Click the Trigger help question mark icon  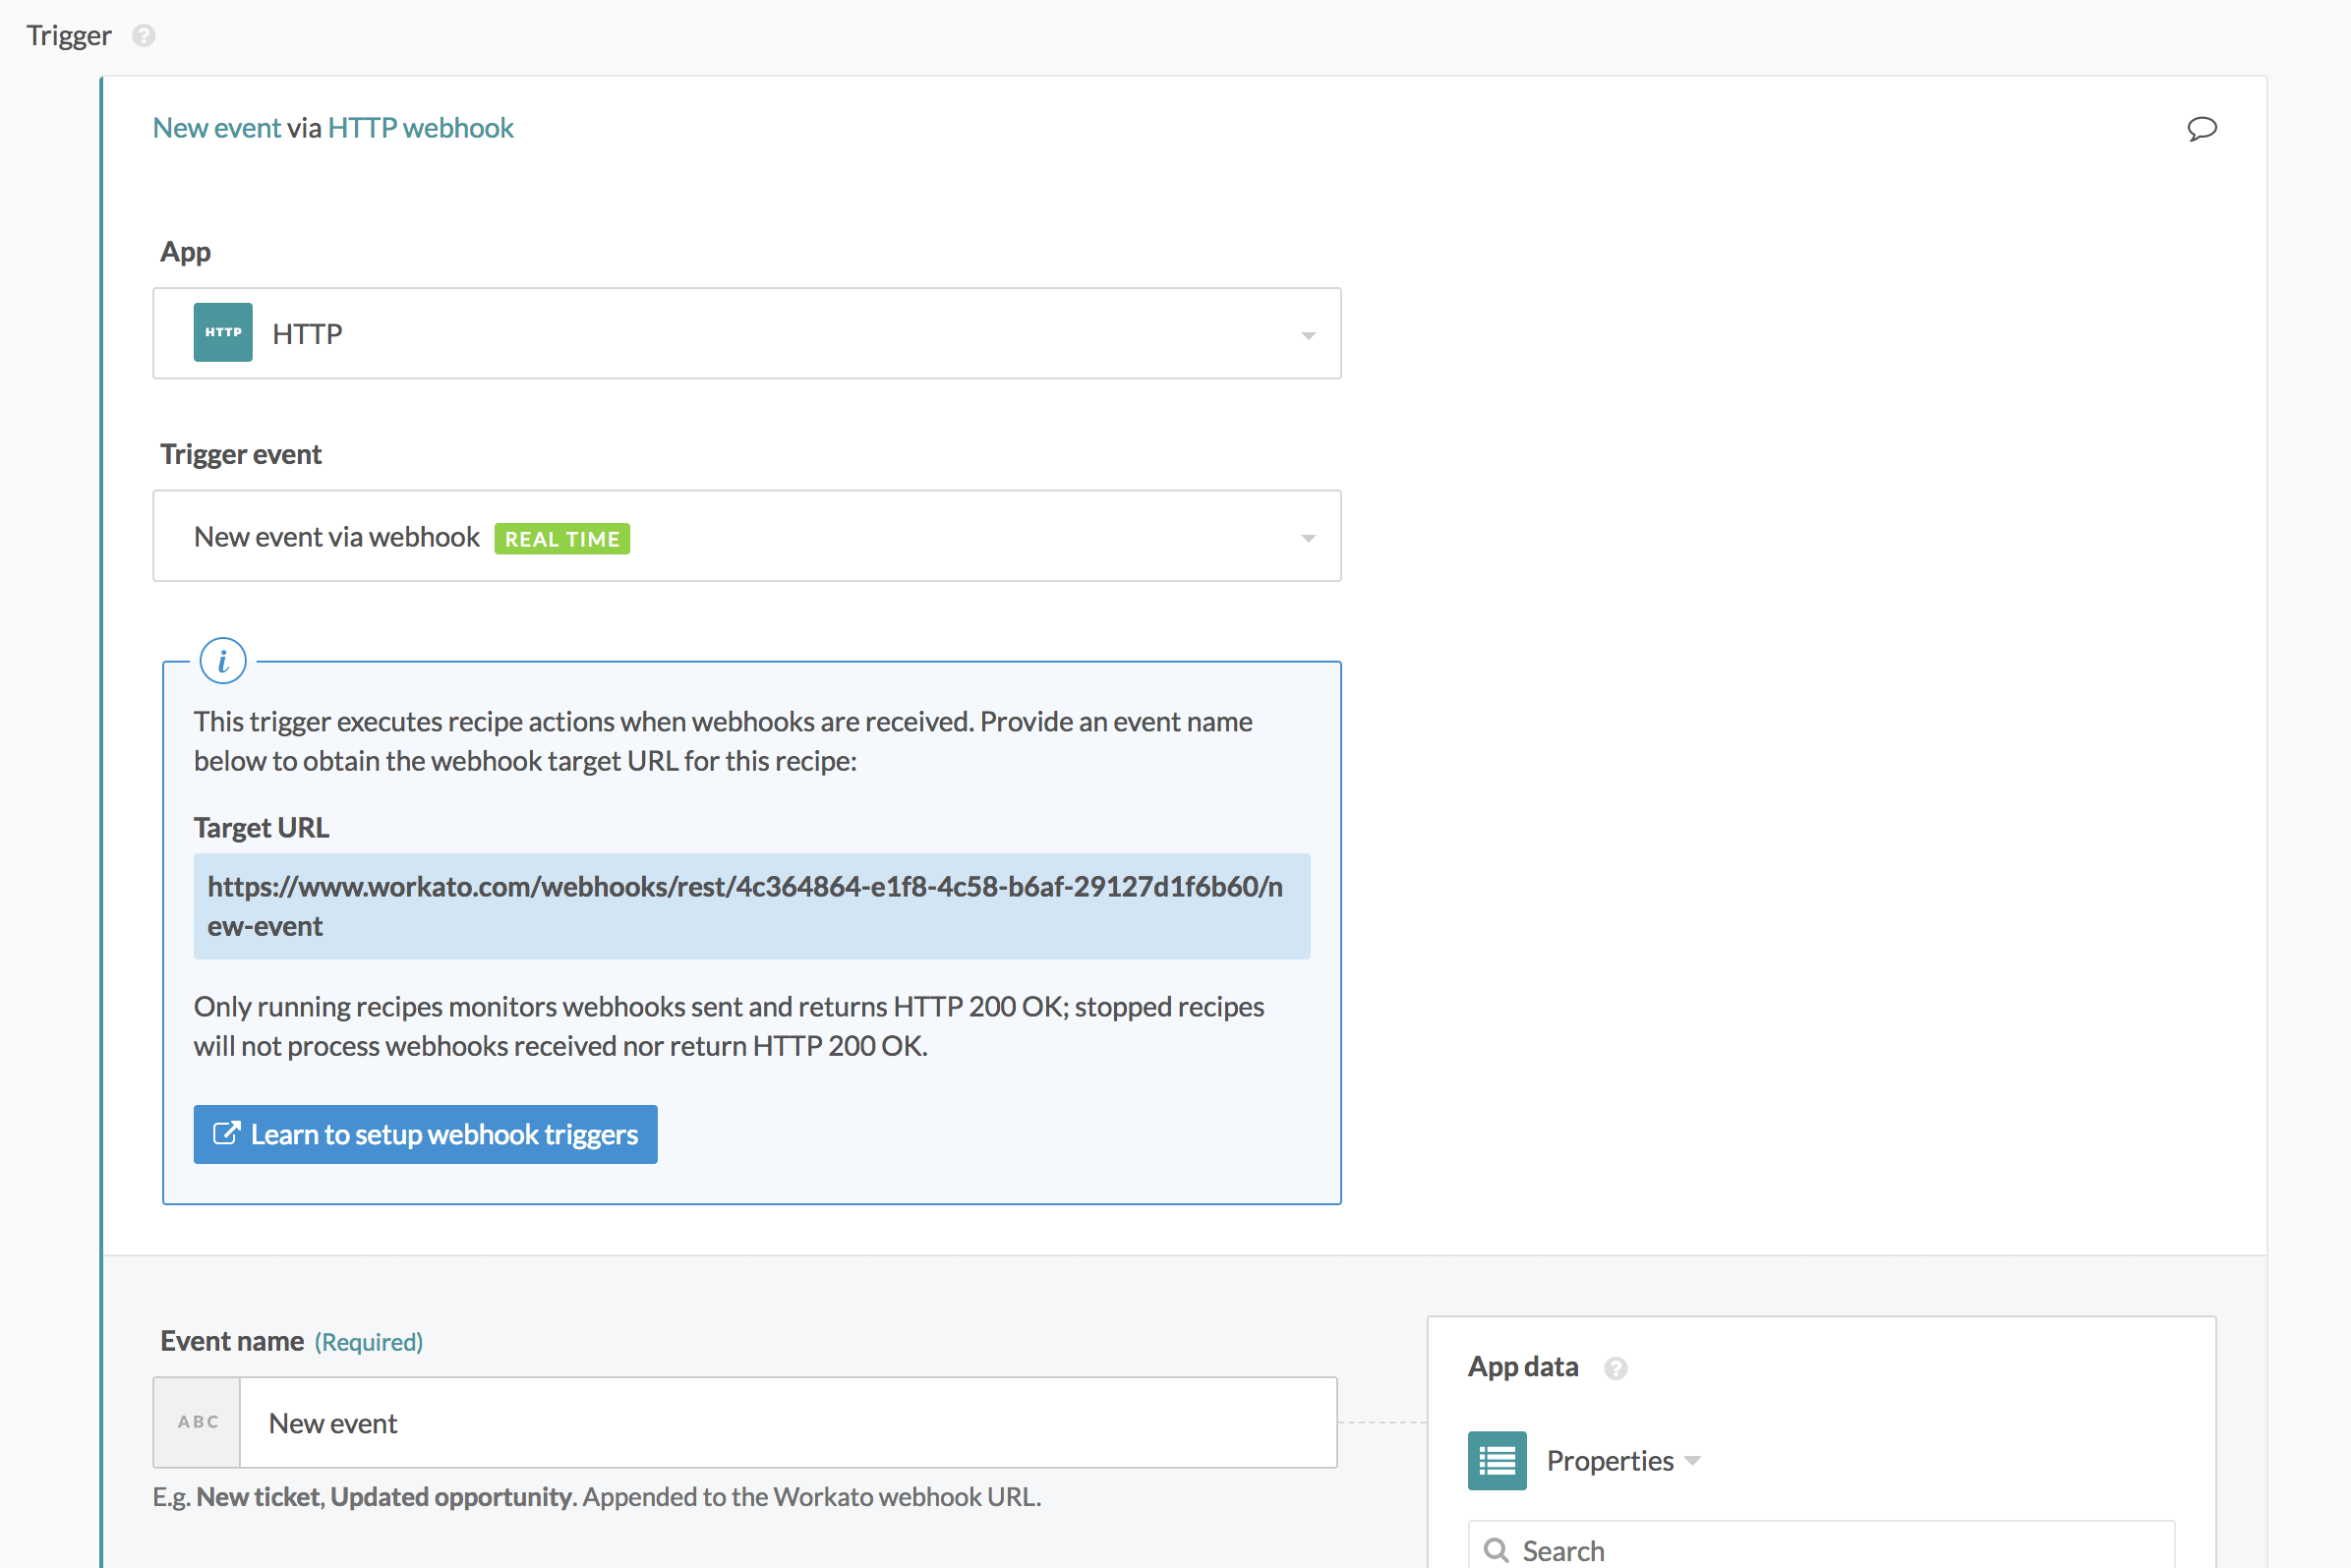click(x=145, y=35)
